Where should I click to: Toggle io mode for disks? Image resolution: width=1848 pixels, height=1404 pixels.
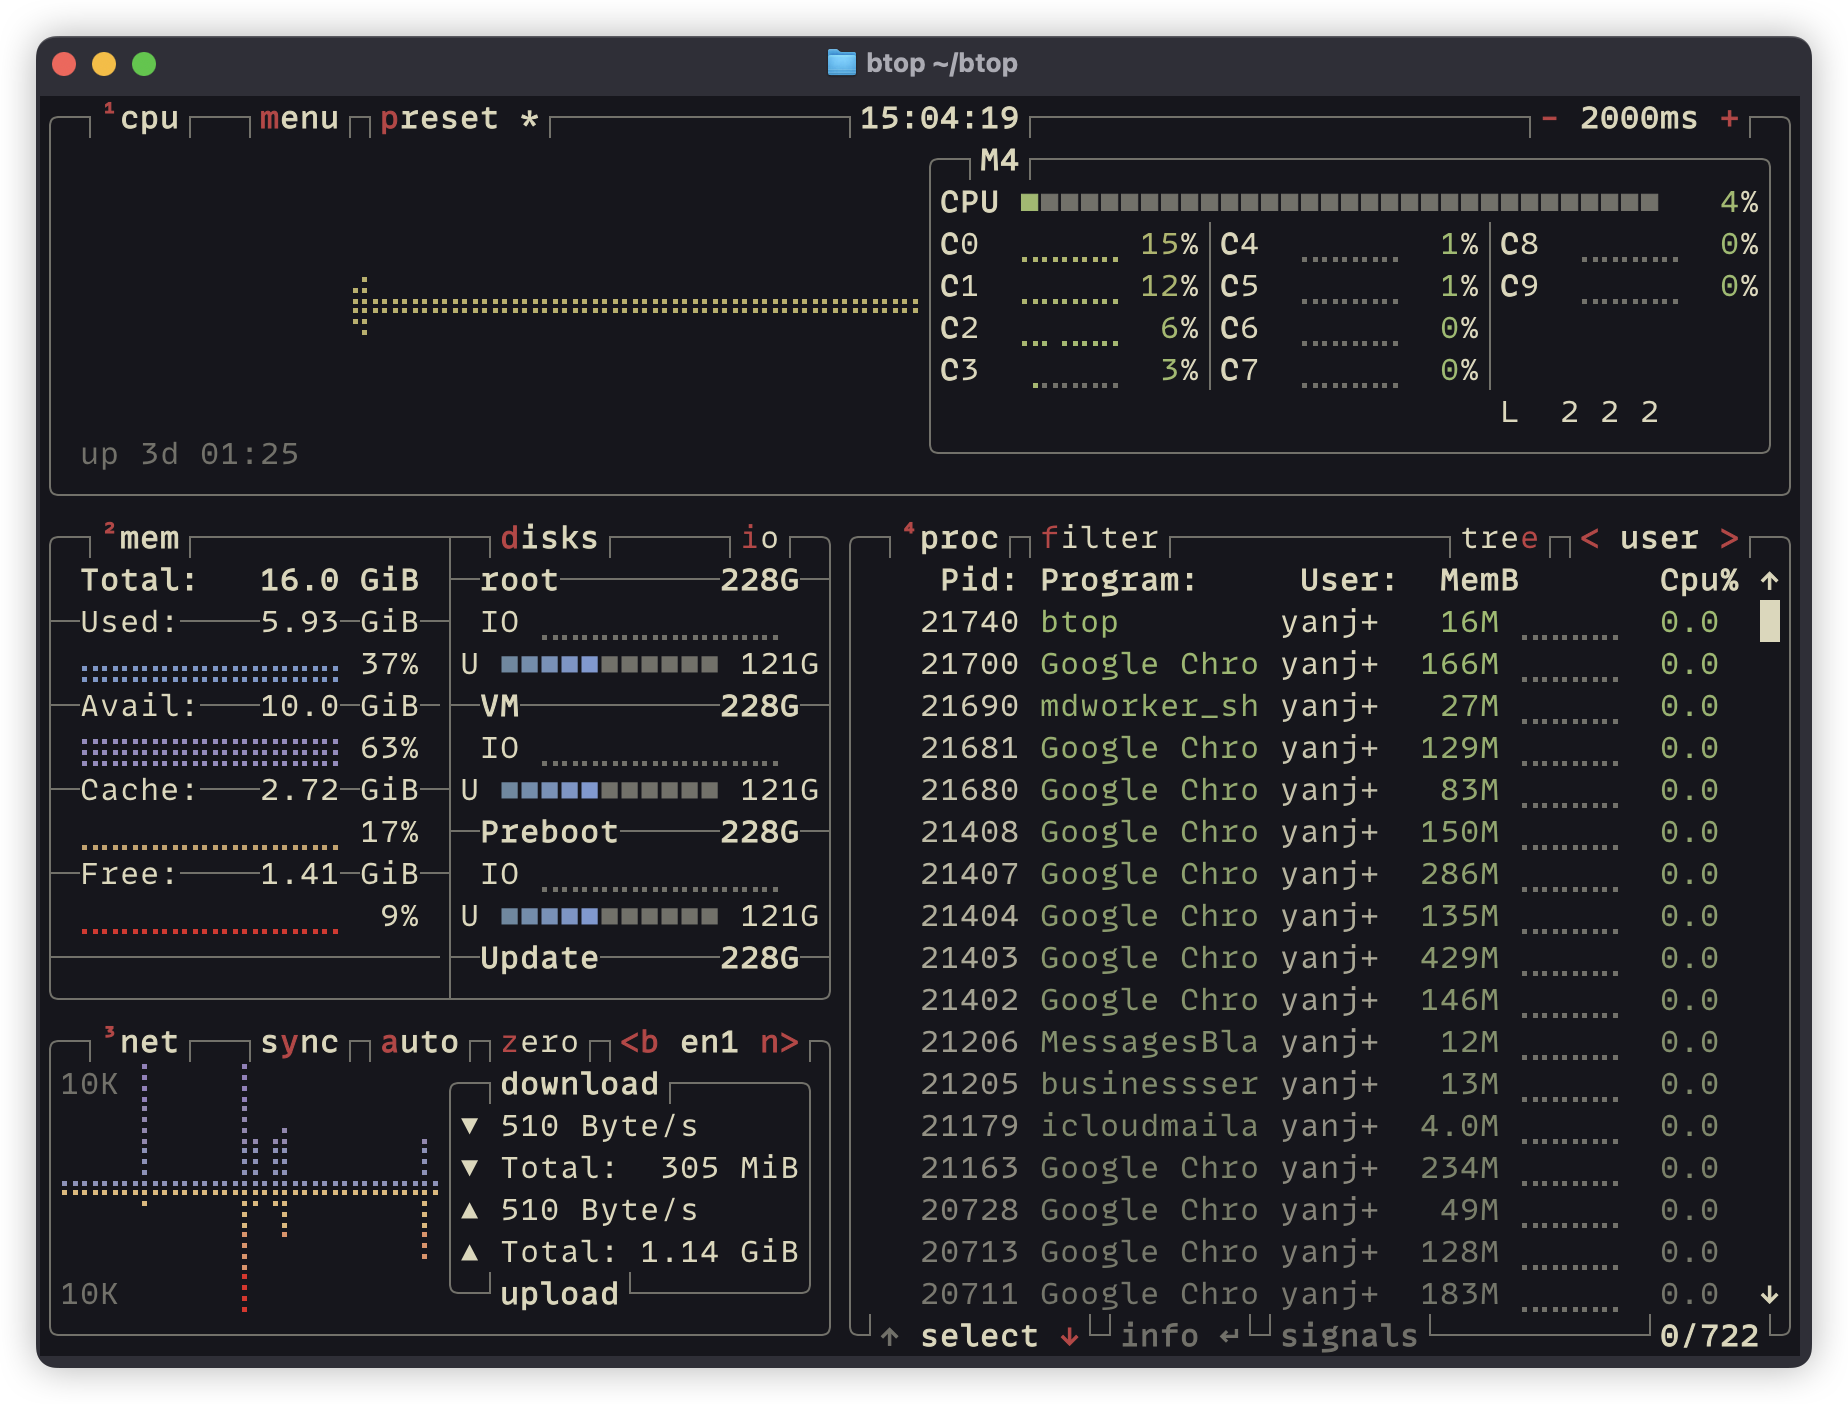pos(759,539)
